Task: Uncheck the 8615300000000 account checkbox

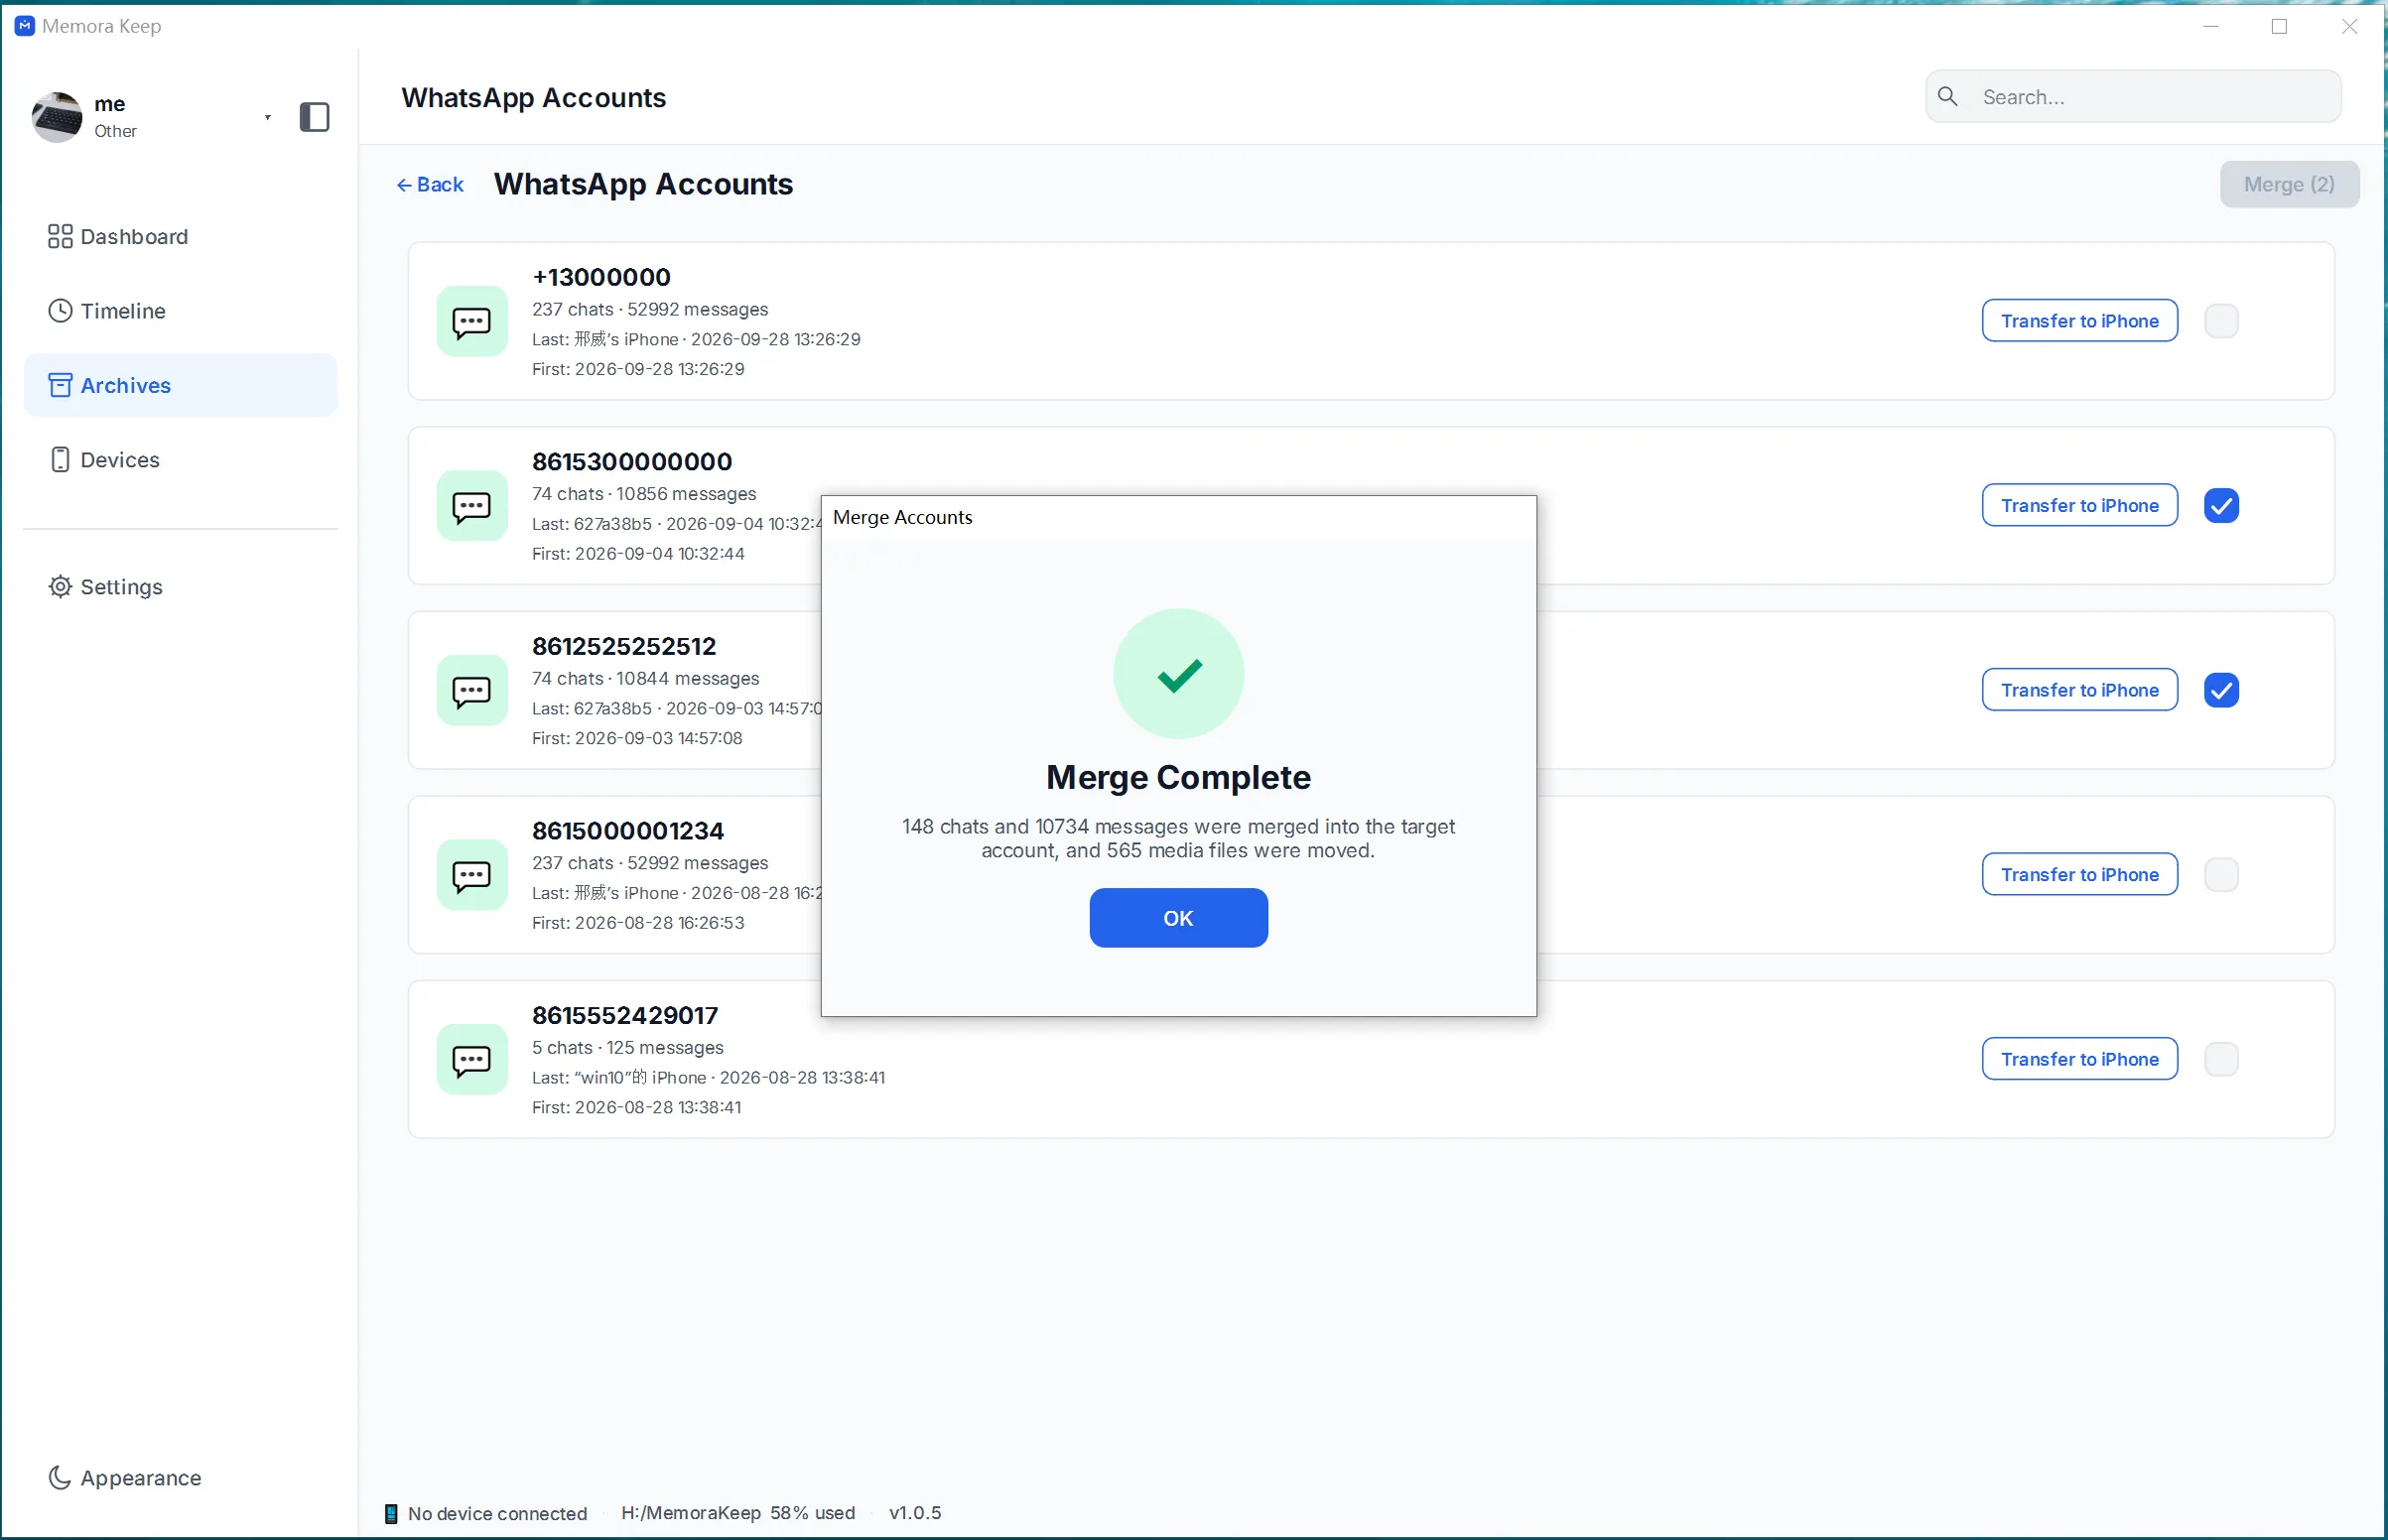Action: pos(2221,506)
